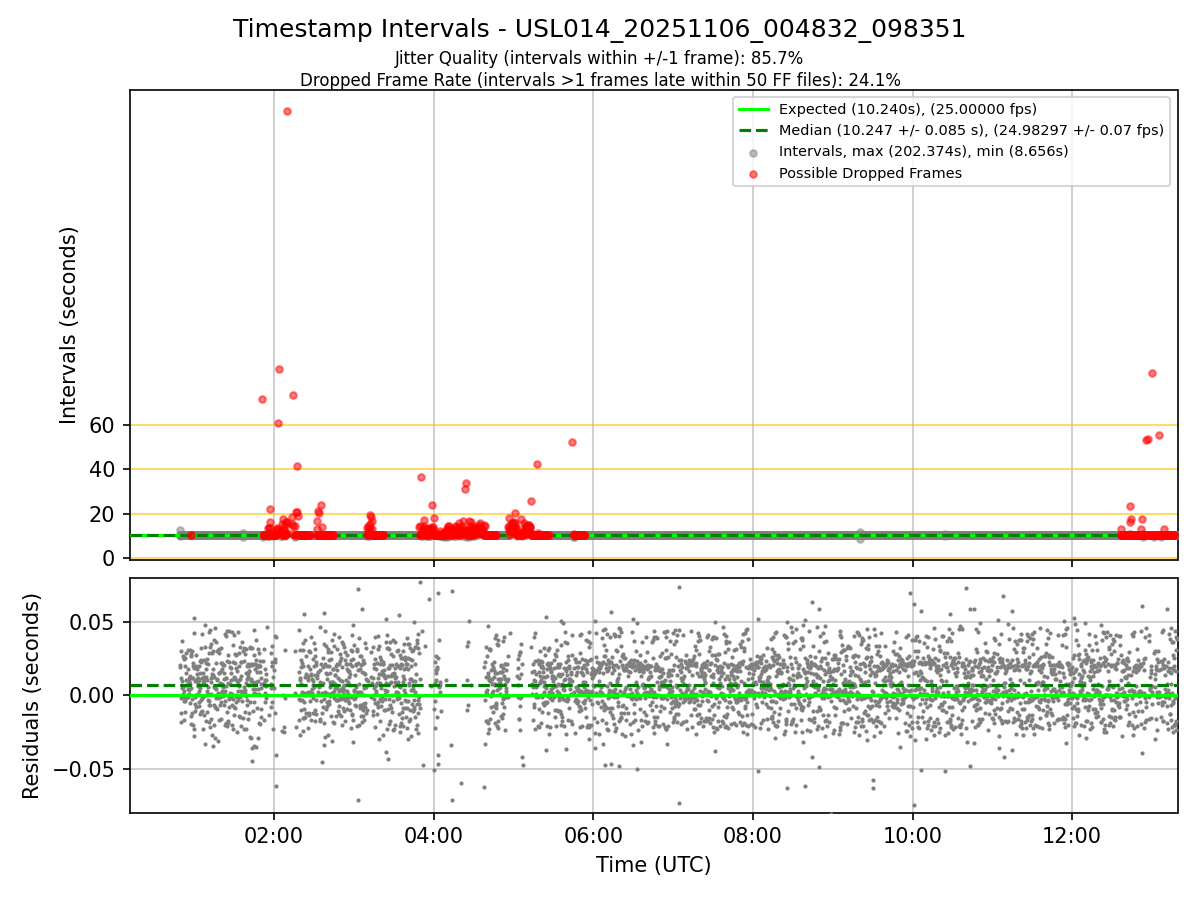Image resolution: width=1200 pixels, height=900 pixels.
Task: Click the legend entry 'Possible Dropped Frames'
Action: (x=870, y=173)
